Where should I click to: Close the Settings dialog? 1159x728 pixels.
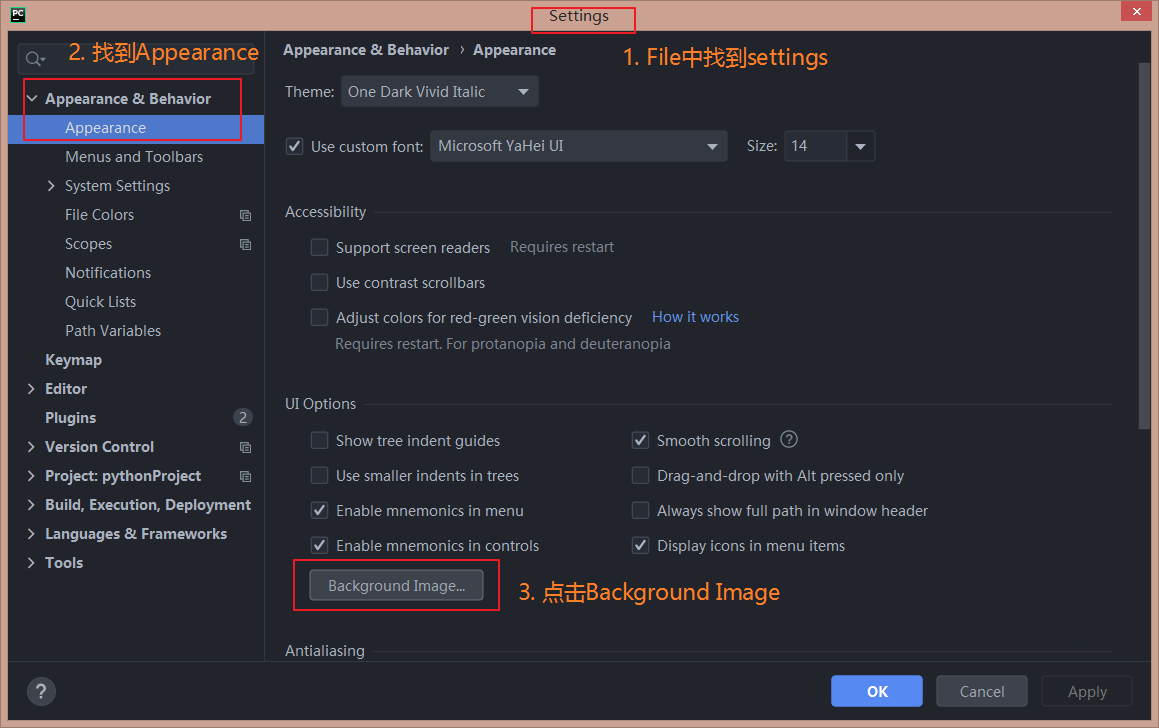pyautogui.click(x=1137, y=11)
